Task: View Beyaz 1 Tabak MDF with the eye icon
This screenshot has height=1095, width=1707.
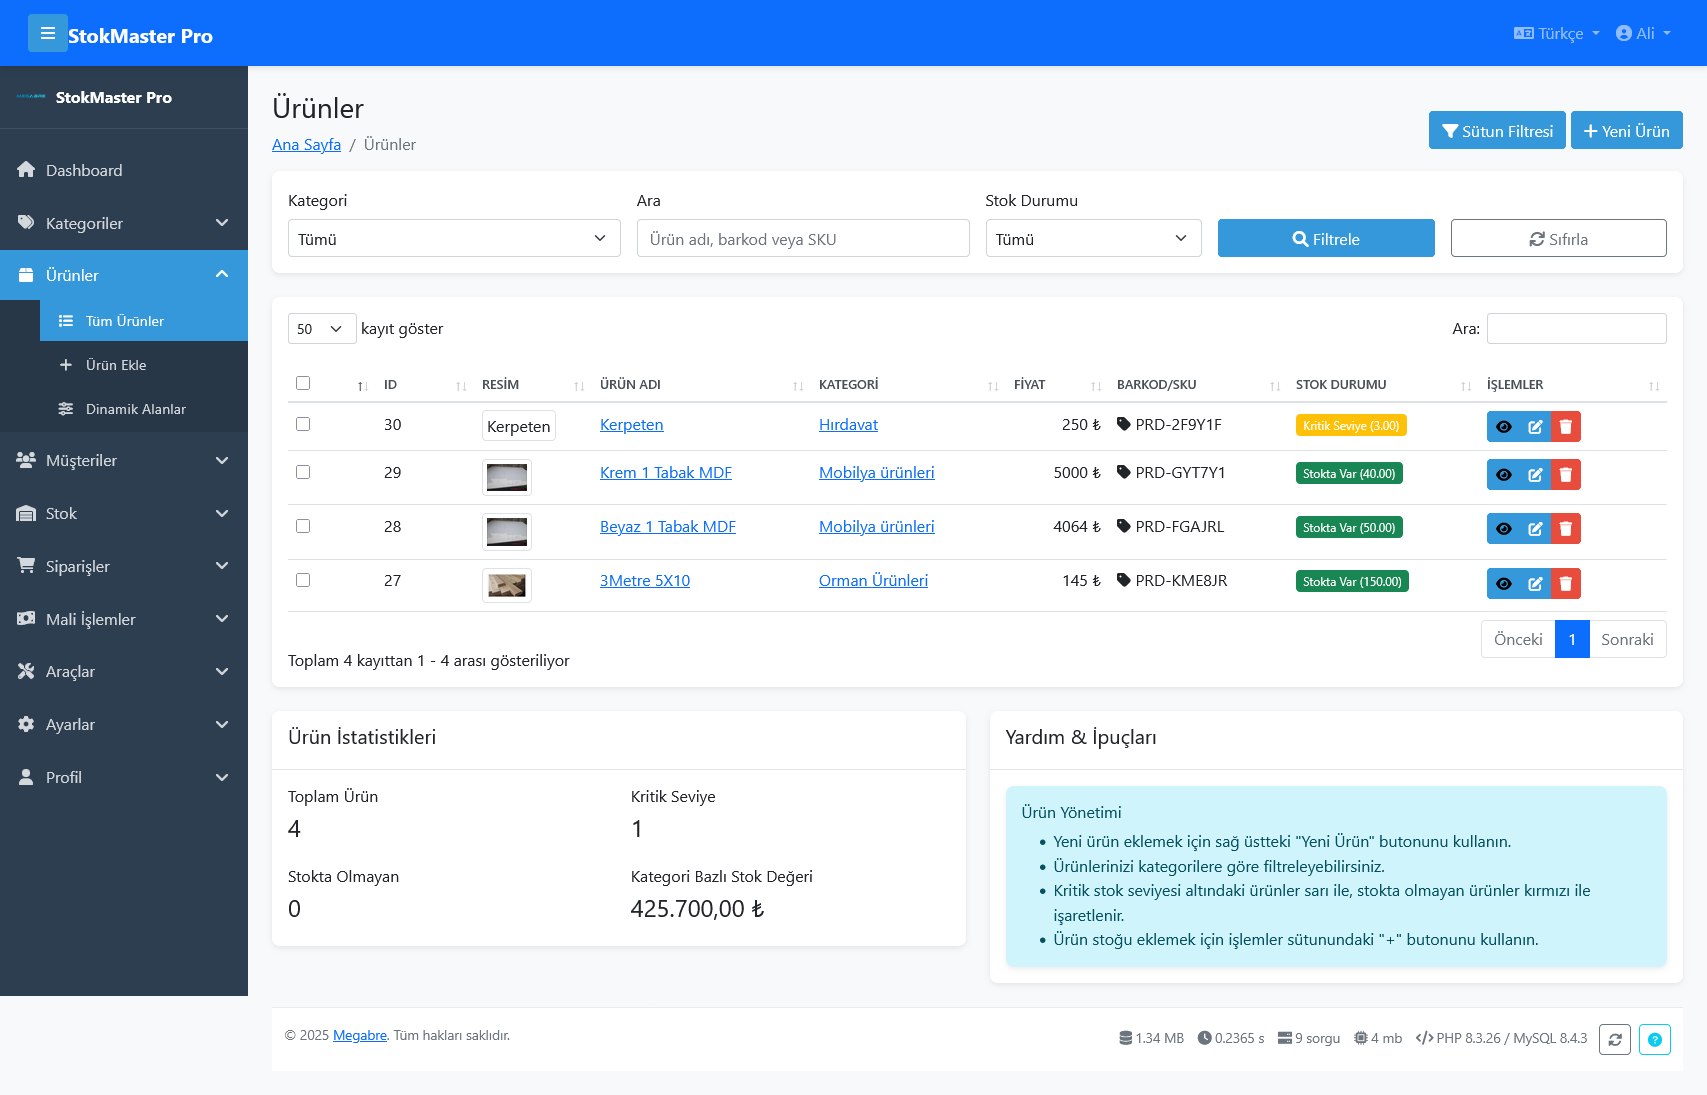Action: click(1504, 528)
